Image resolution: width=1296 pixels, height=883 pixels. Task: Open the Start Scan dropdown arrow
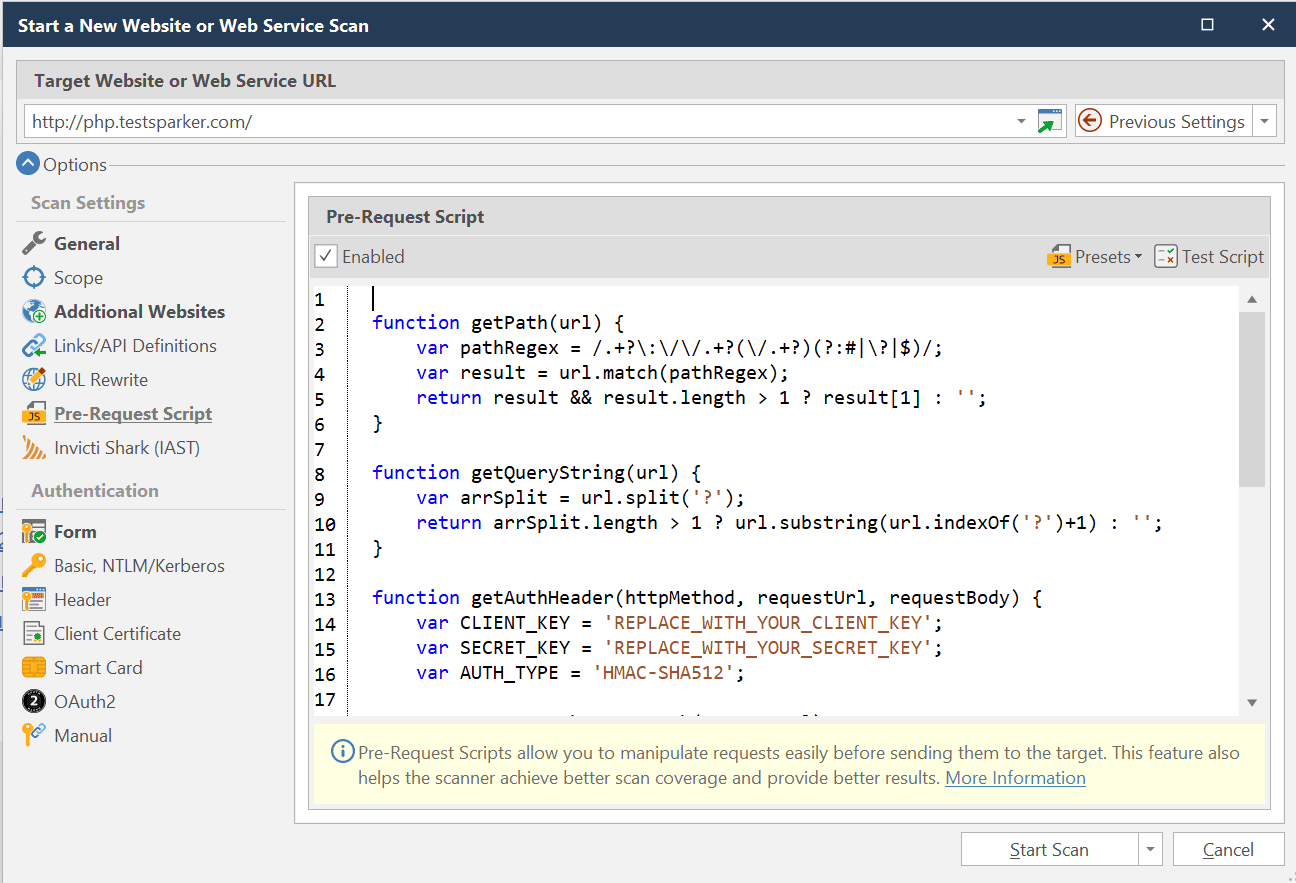point(1150,850)
